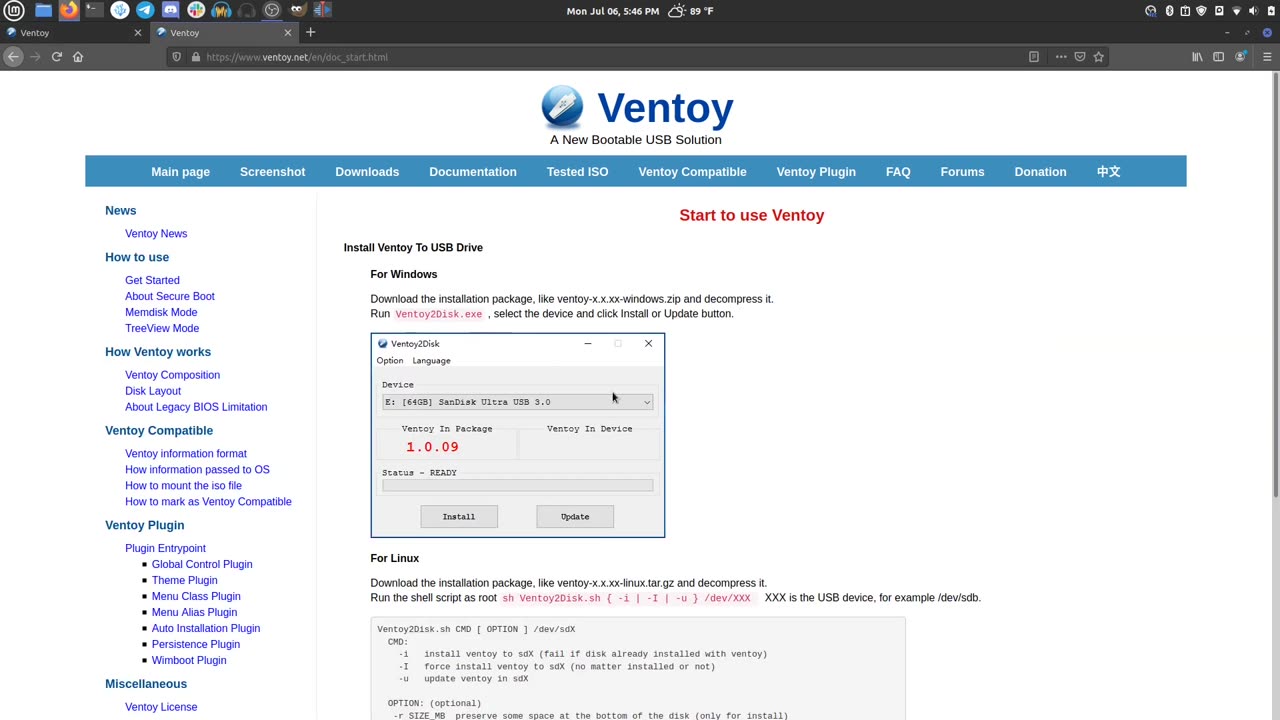This screenshot has height=720, width=1280.
Task: Open the About Legacy BIOS Limitation link
Action: click(196, 407)
